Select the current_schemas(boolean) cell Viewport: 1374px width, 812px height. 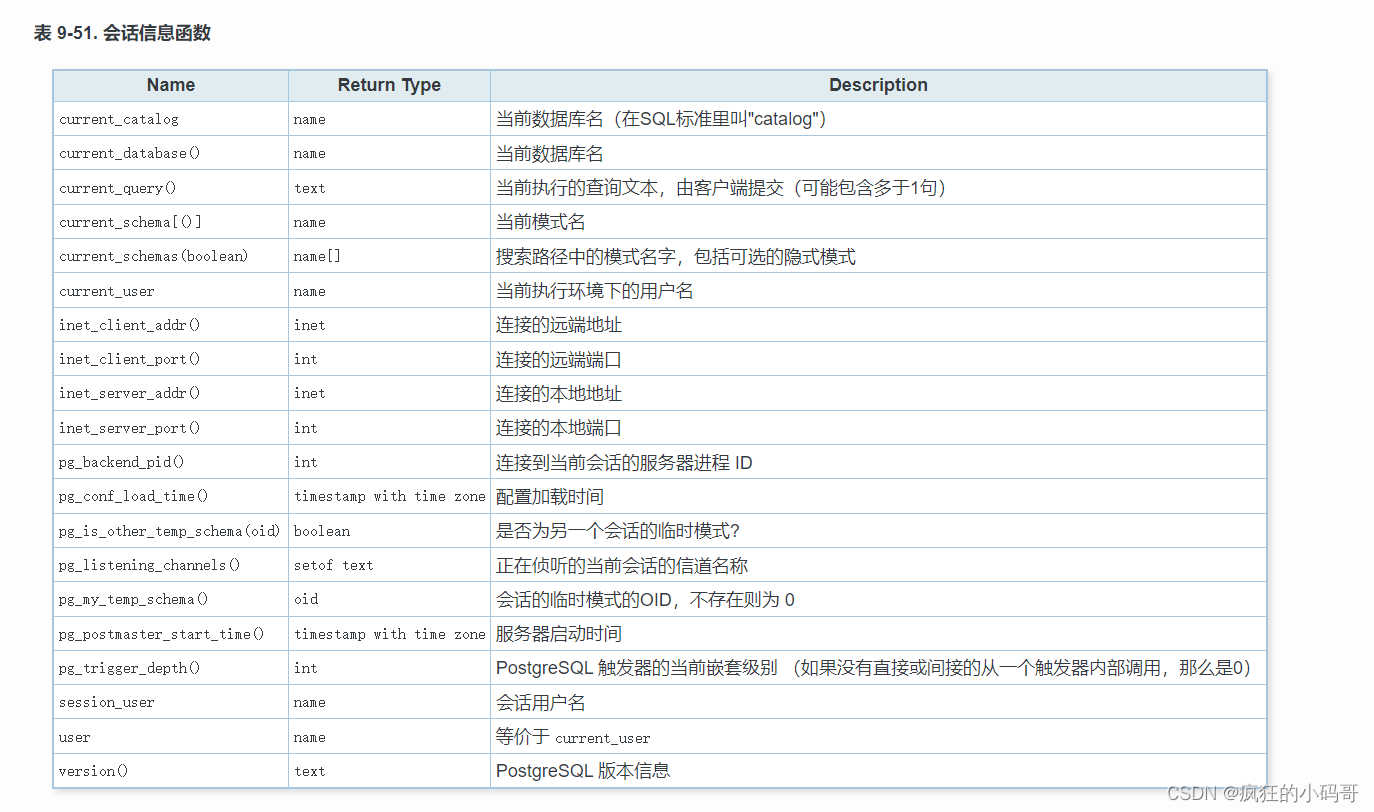tap(171, 256)
